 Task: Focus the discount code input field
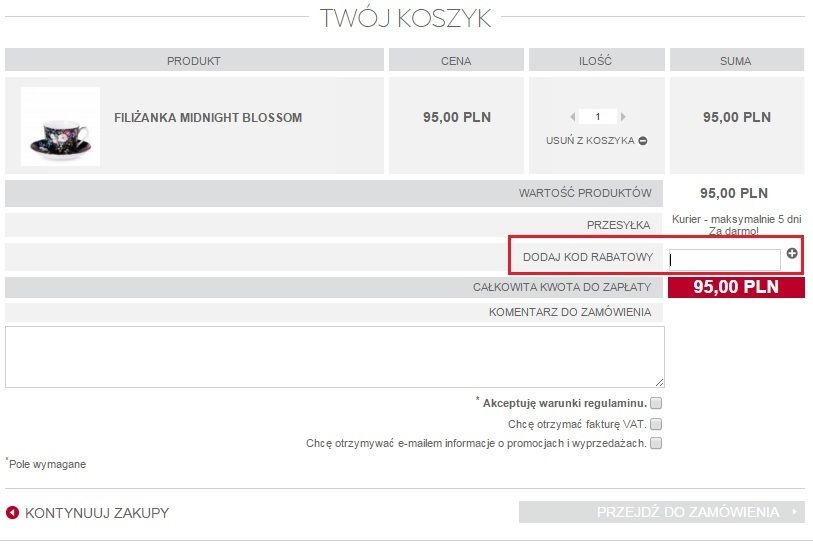(x=724, y=260)
